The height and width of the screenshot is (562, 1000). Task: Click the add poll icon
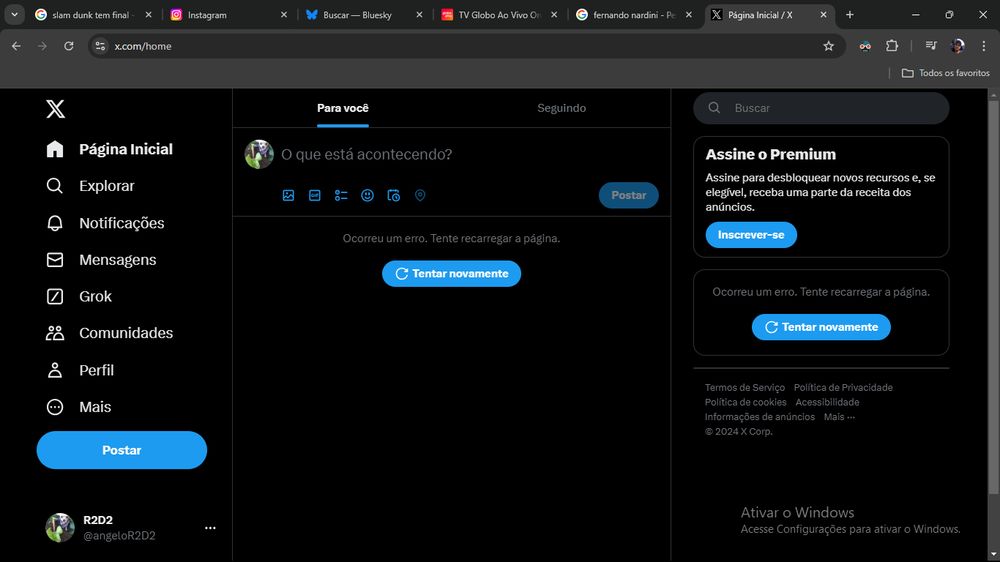click(341, 195)
